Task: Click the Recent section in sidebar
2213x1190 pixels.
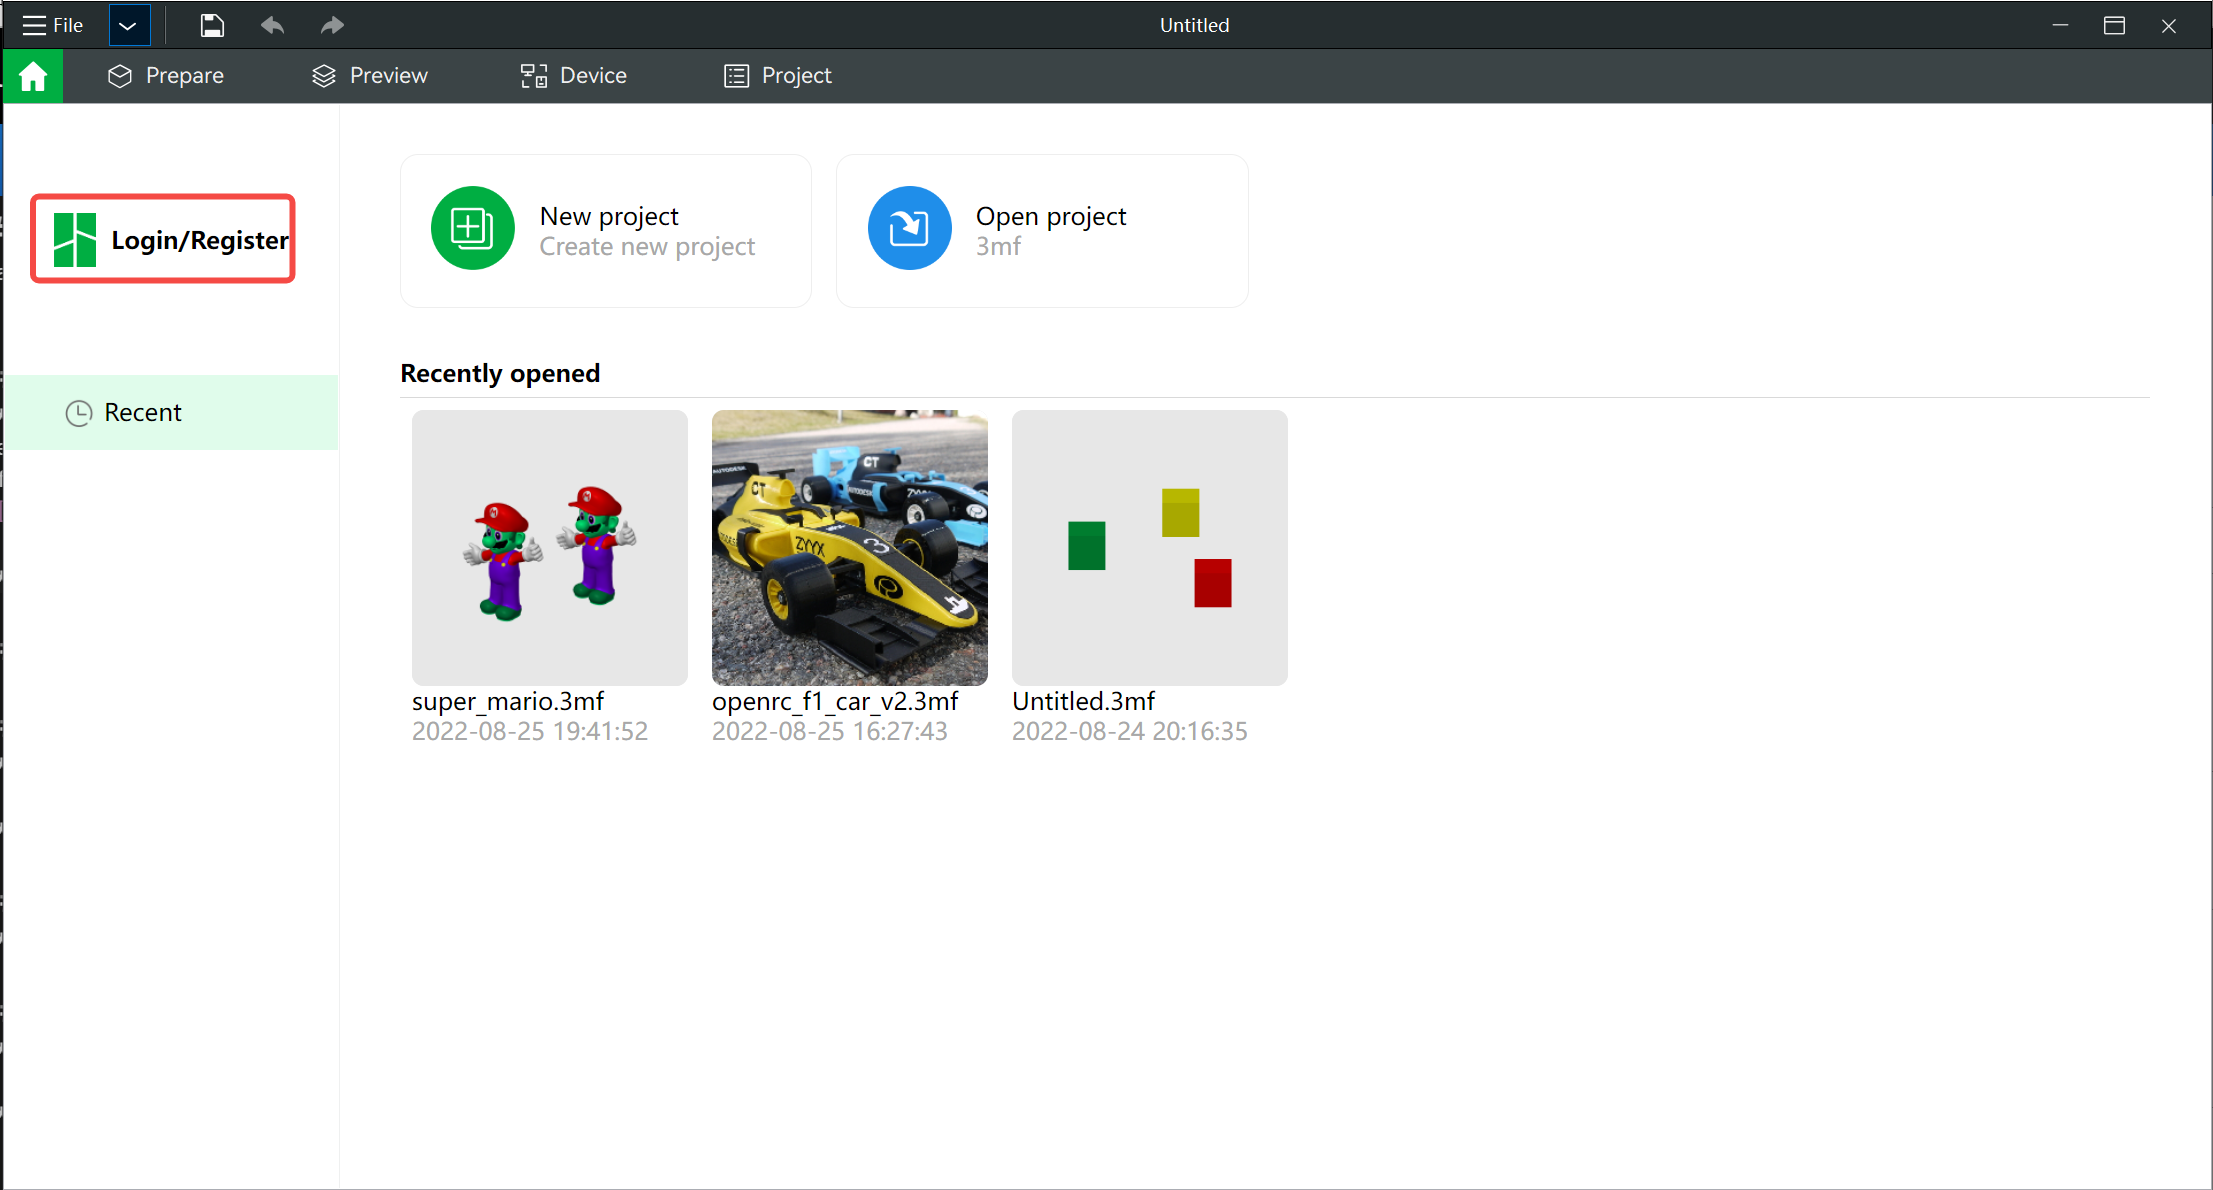Action: [170, 412]
